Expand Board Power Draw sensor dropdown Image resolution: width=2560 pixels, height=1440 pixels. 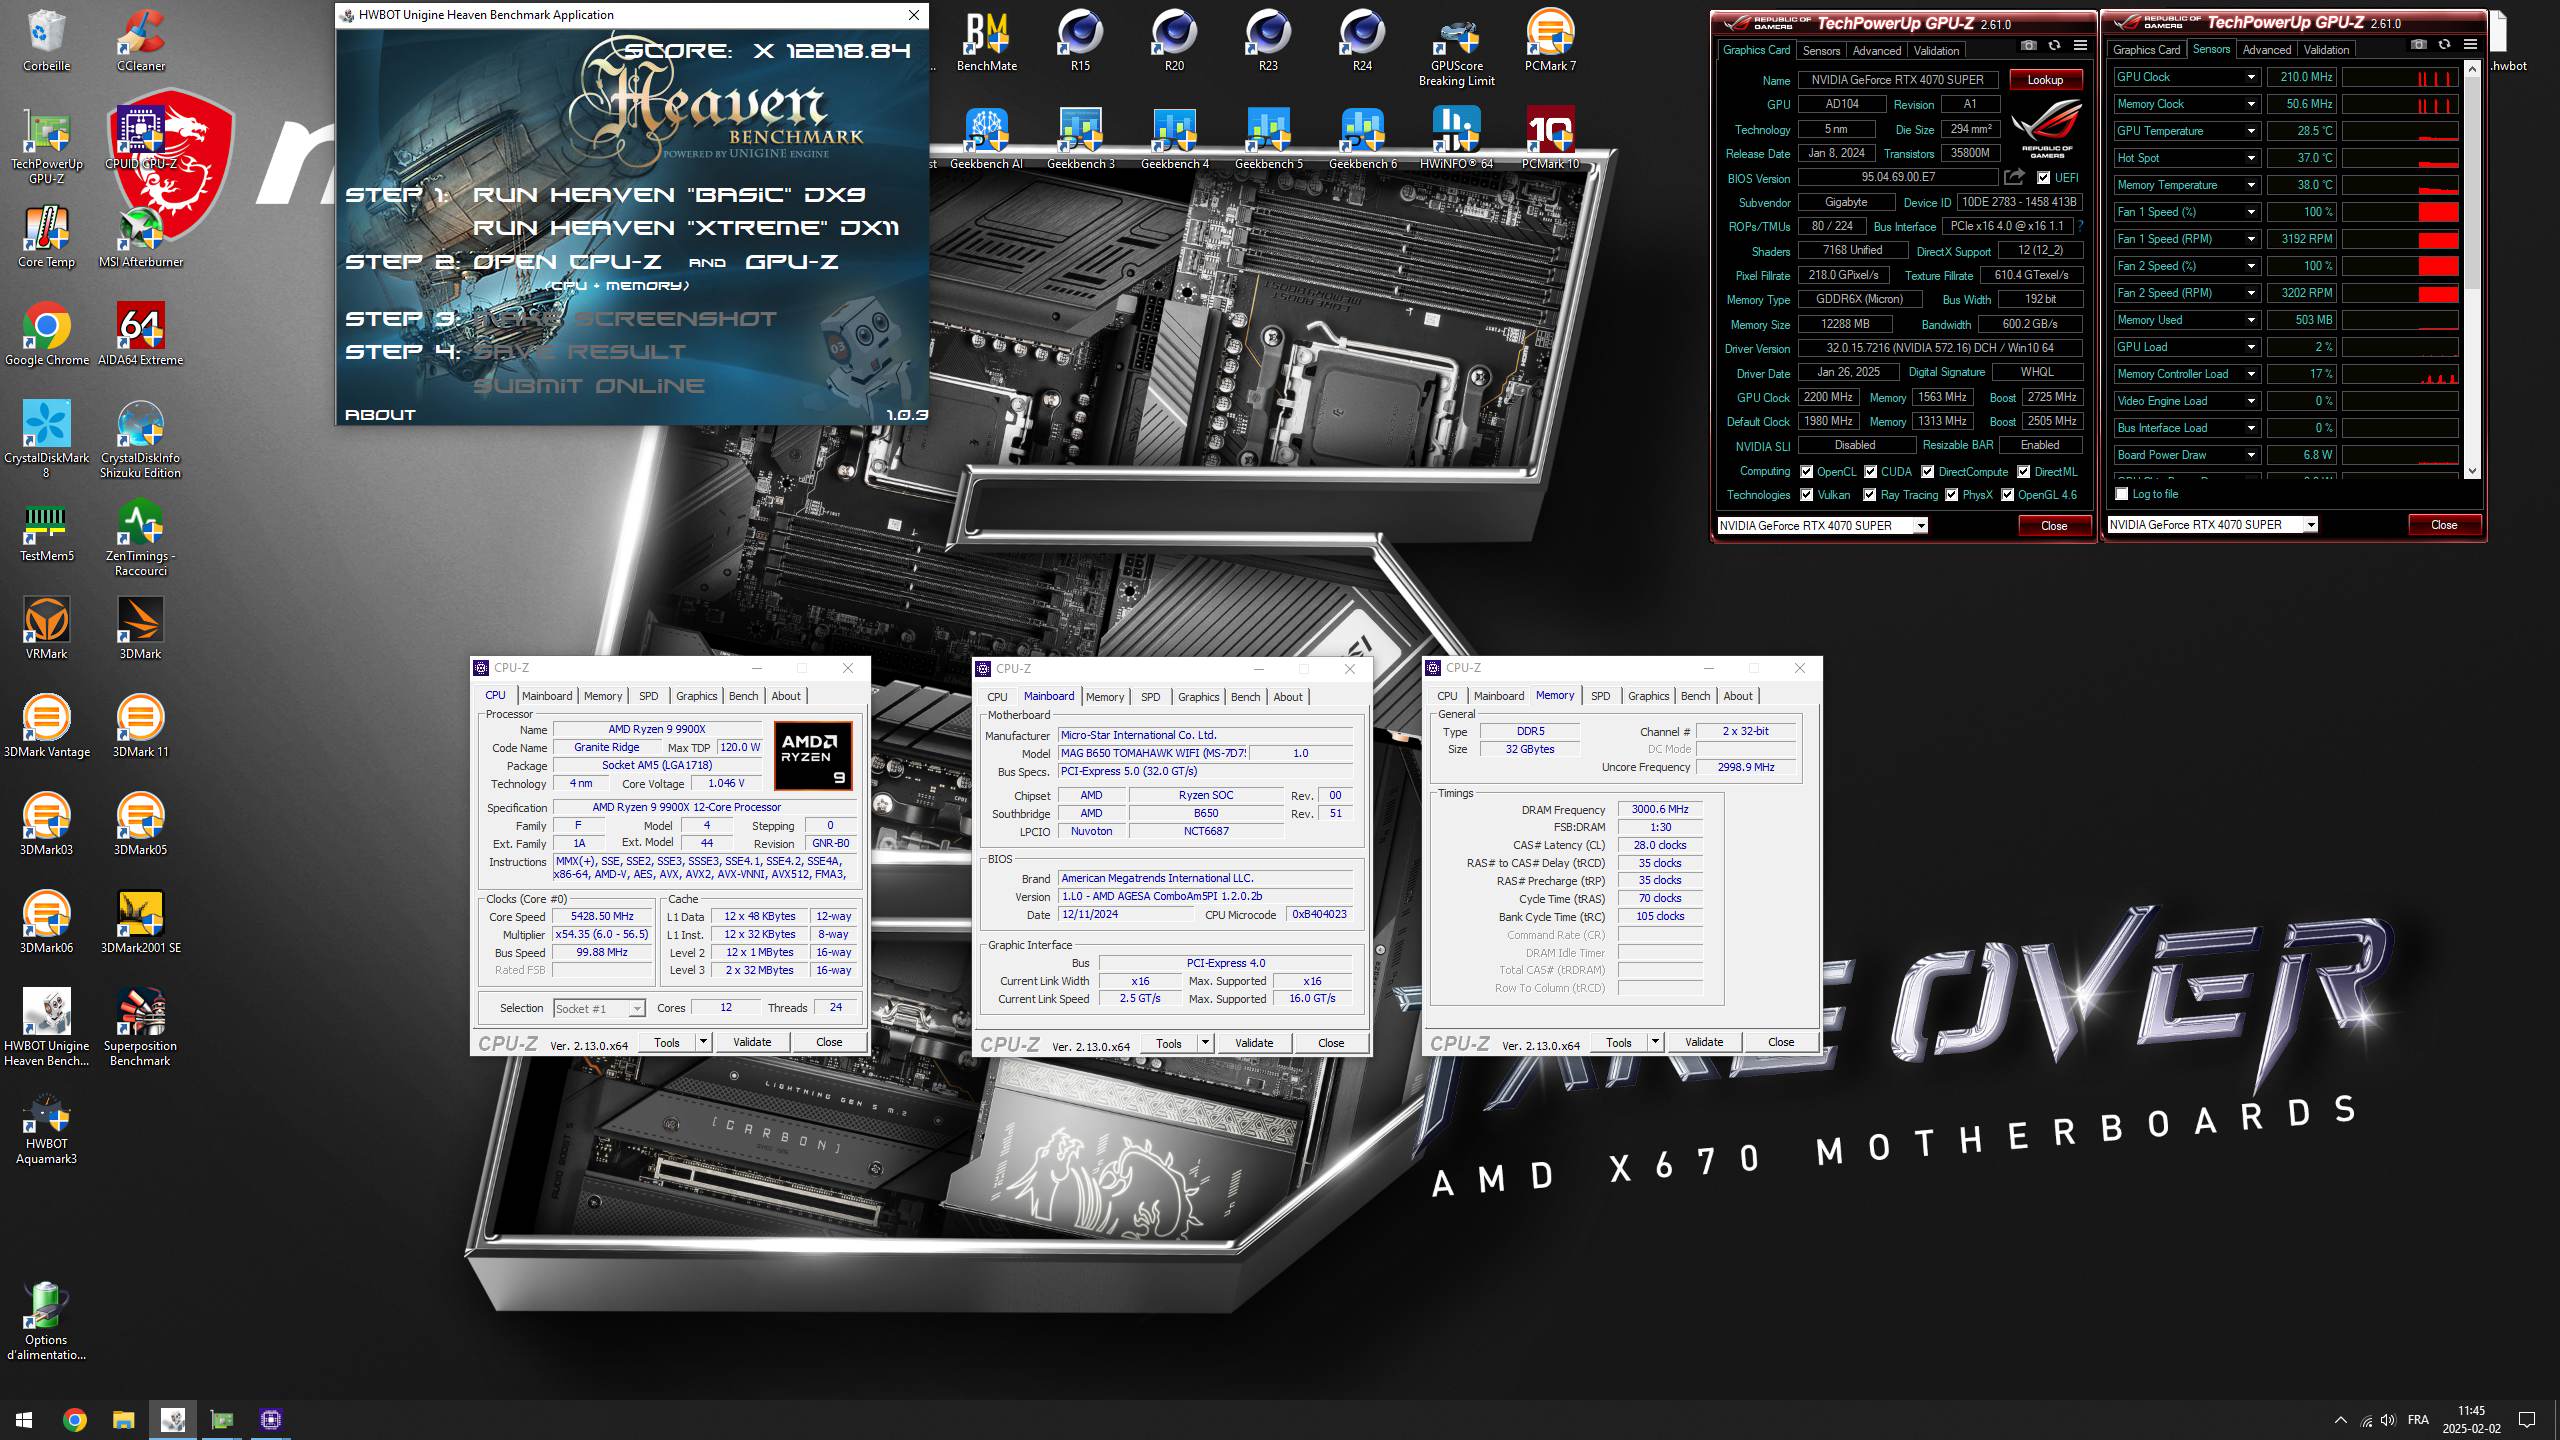pos(2251,455)
